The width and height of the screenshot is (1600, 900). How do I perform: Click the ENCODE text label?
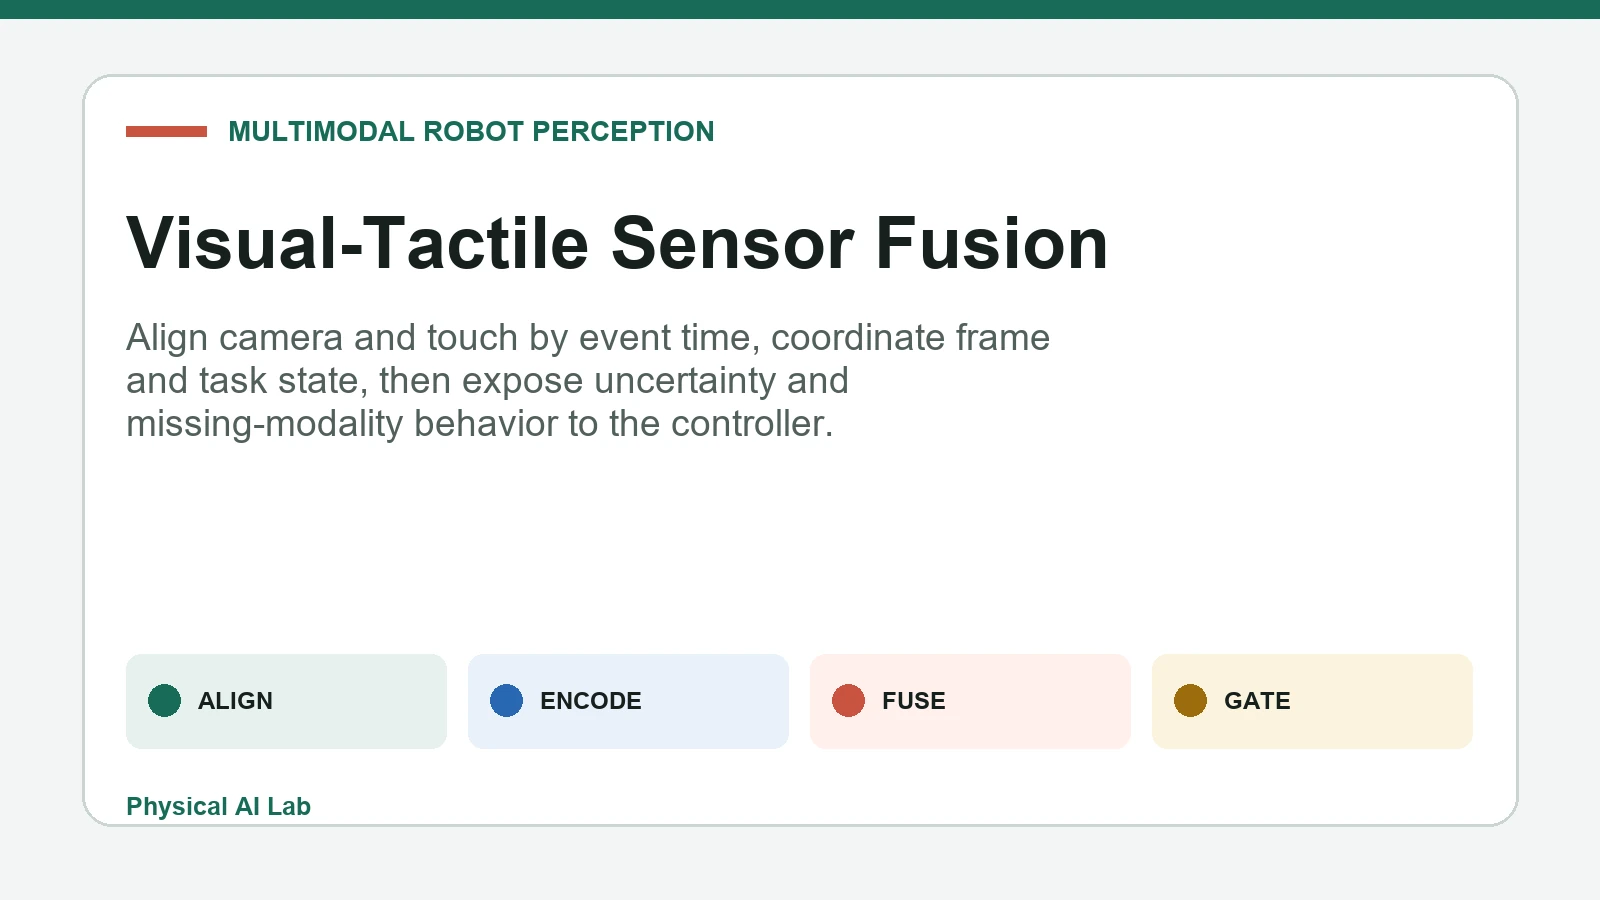pyautogui.click(x=591, y=701)
